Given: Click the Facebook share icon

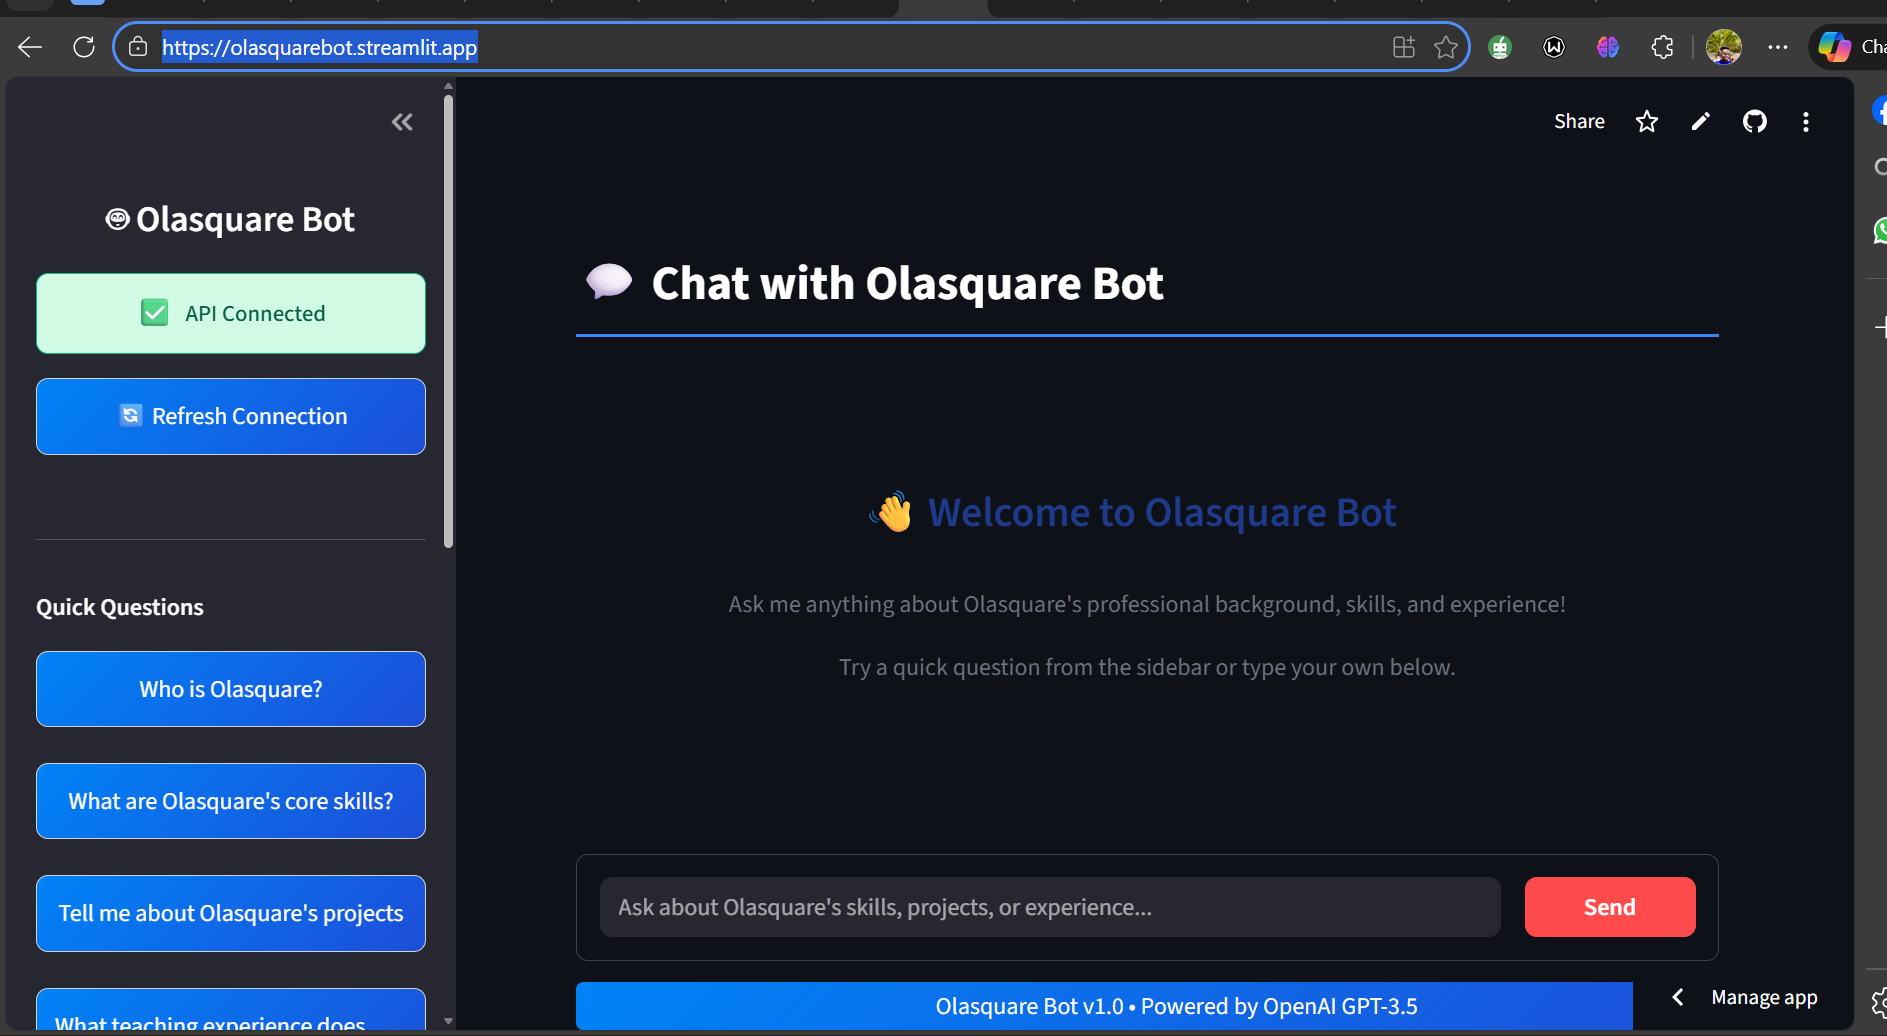Looking at the screenshot, I should point(1879,110).
